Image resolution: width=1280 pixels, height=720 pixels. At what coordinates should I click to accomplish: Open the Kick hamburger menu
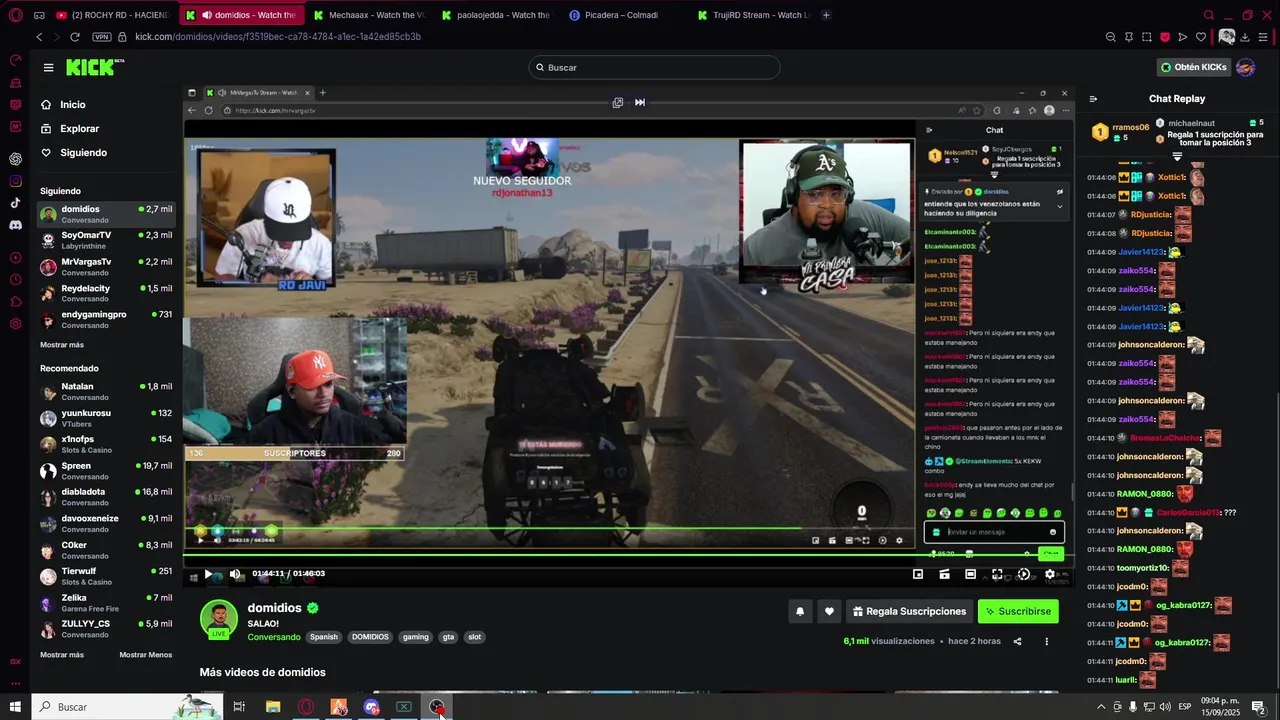coord(48,67)
